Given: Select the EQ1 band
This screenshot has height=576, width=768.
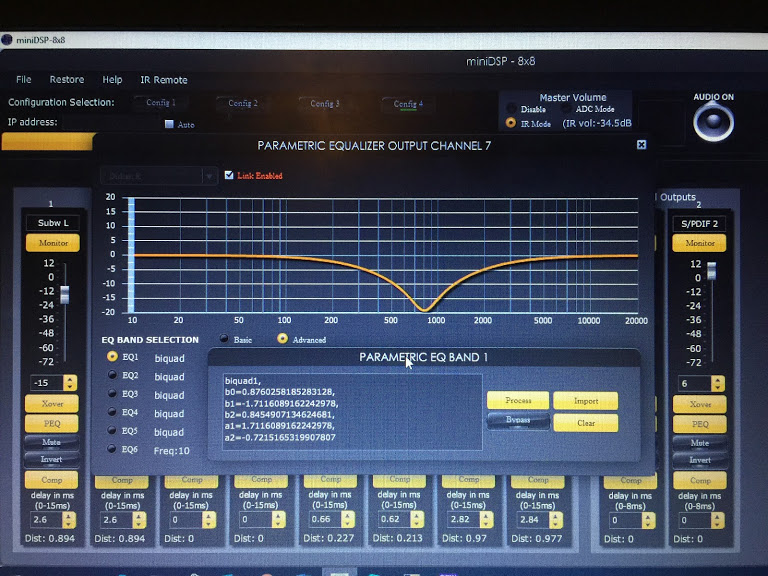Looking at the screenshot, I should pos(112,356).
